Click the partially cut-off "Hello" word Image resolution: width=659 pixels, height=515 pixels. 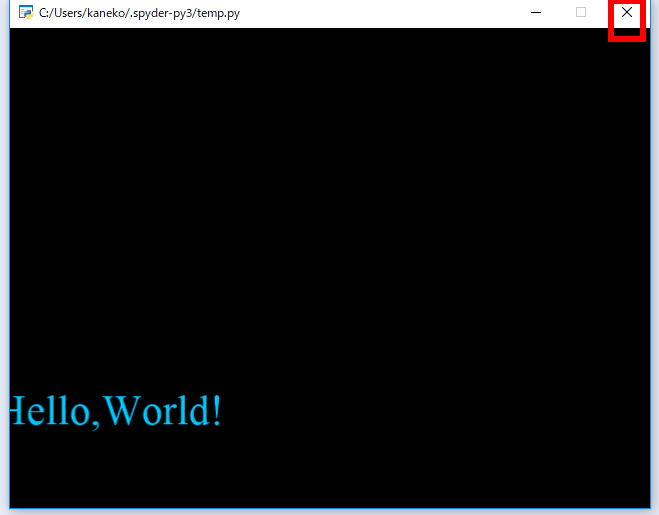click(48, 411)
